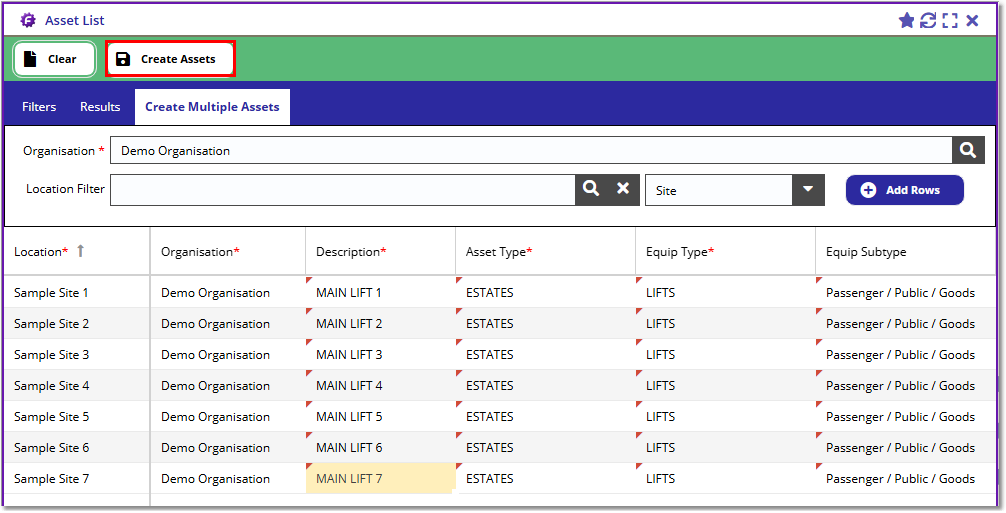Image resolution: width=1006 pixels, height=513 pixels.
Task: Select the Sample Site 5 cell
Action: 77,417
